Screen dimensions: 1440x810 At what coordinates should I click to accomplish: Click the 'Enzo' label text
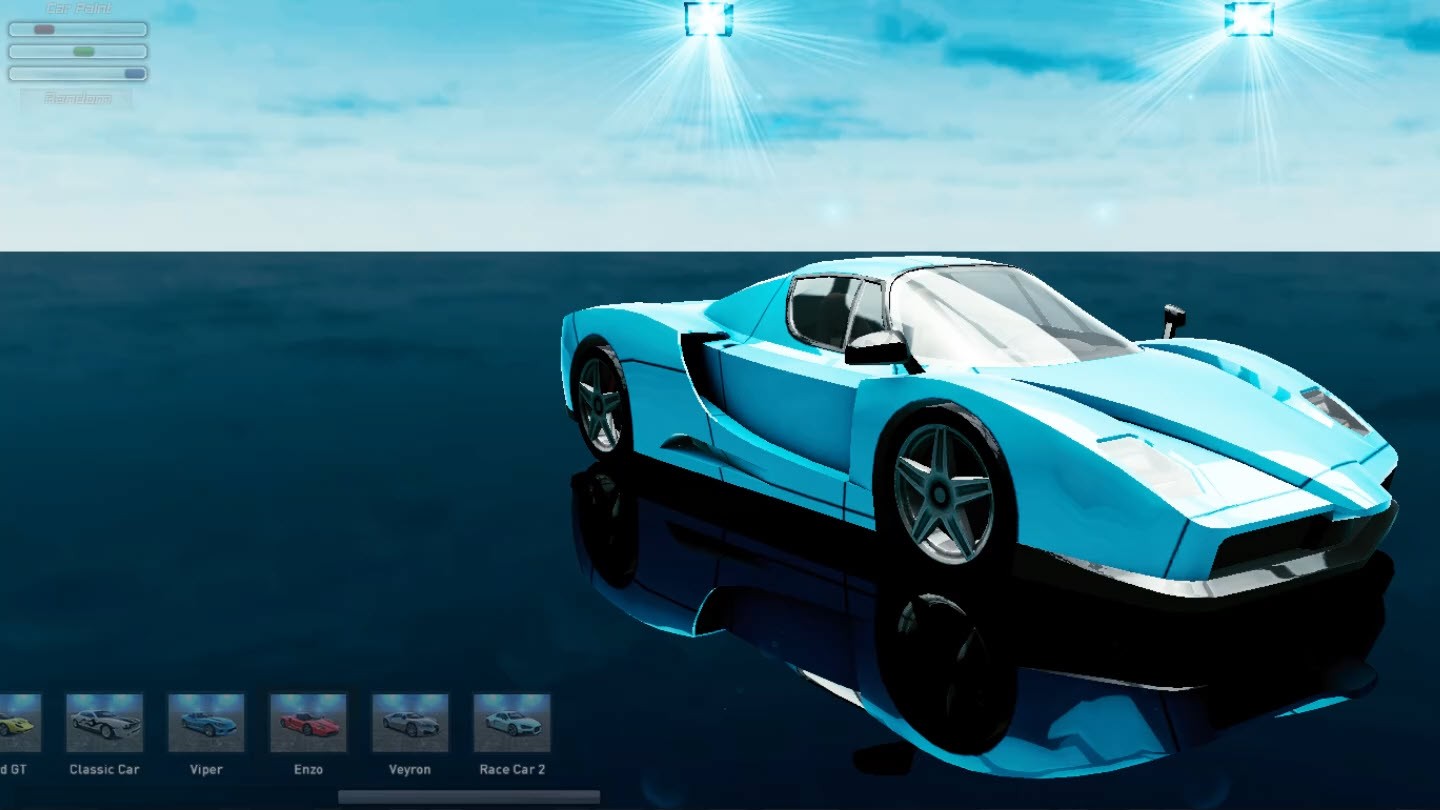308,770
